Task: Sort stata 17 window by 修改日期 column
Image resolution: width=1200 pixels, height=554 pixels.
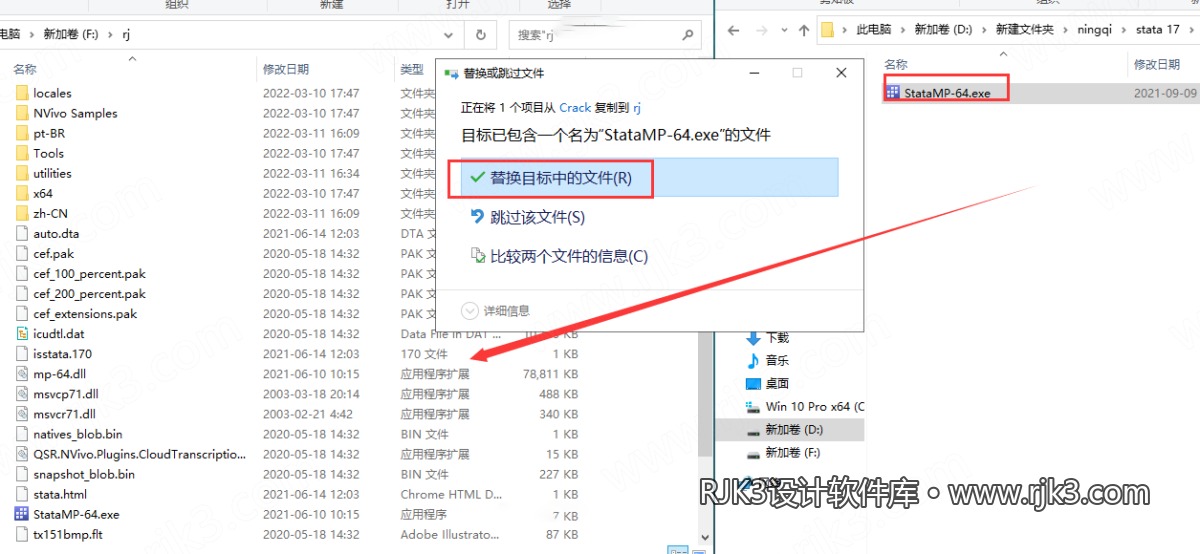Action: [1158, 64]
